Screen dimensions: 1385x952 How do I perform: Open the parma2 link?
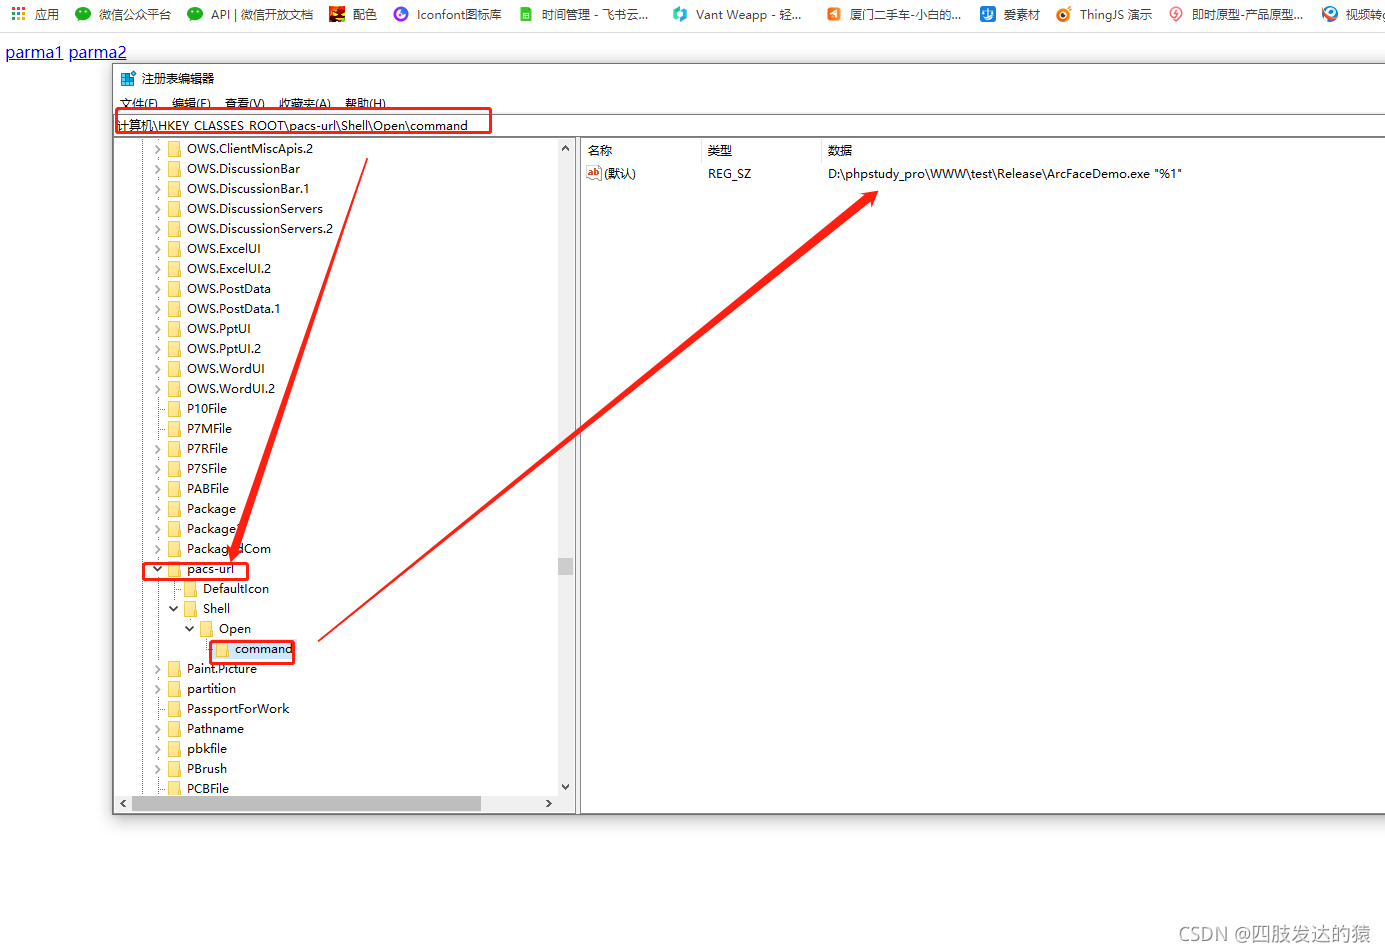[98, 52]
